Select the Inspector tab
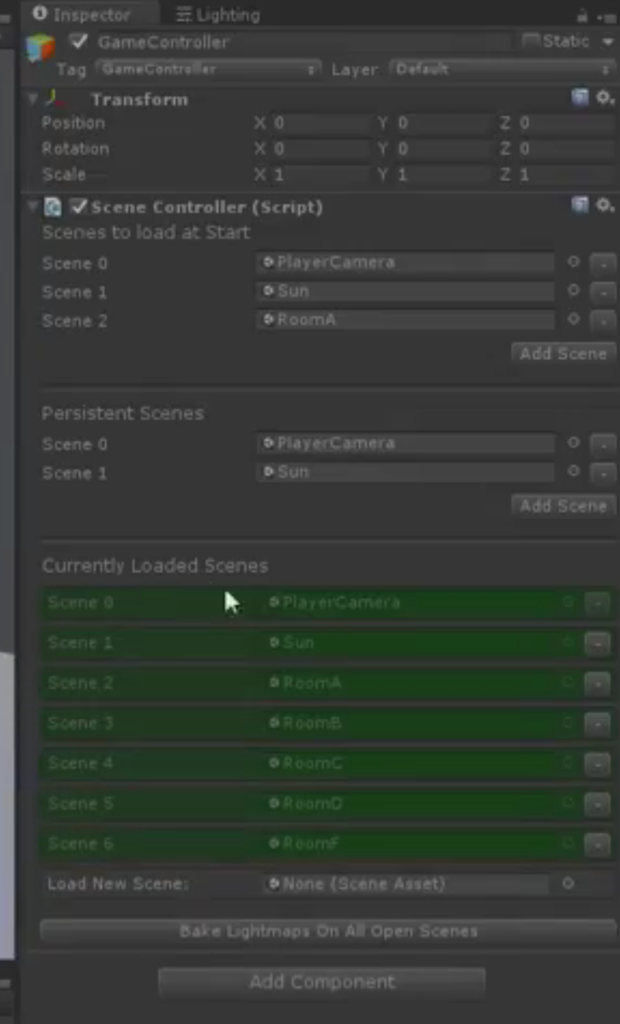Image resolution: width=620 pixels, height=1024 pixels. click(x=82, y=14)
